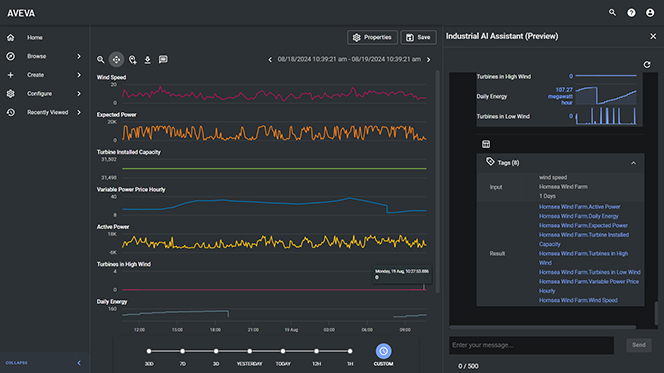The height and width of the screenshot is (373, 664).
Task: Open the search icon in top bar
Action: [612, 13]
